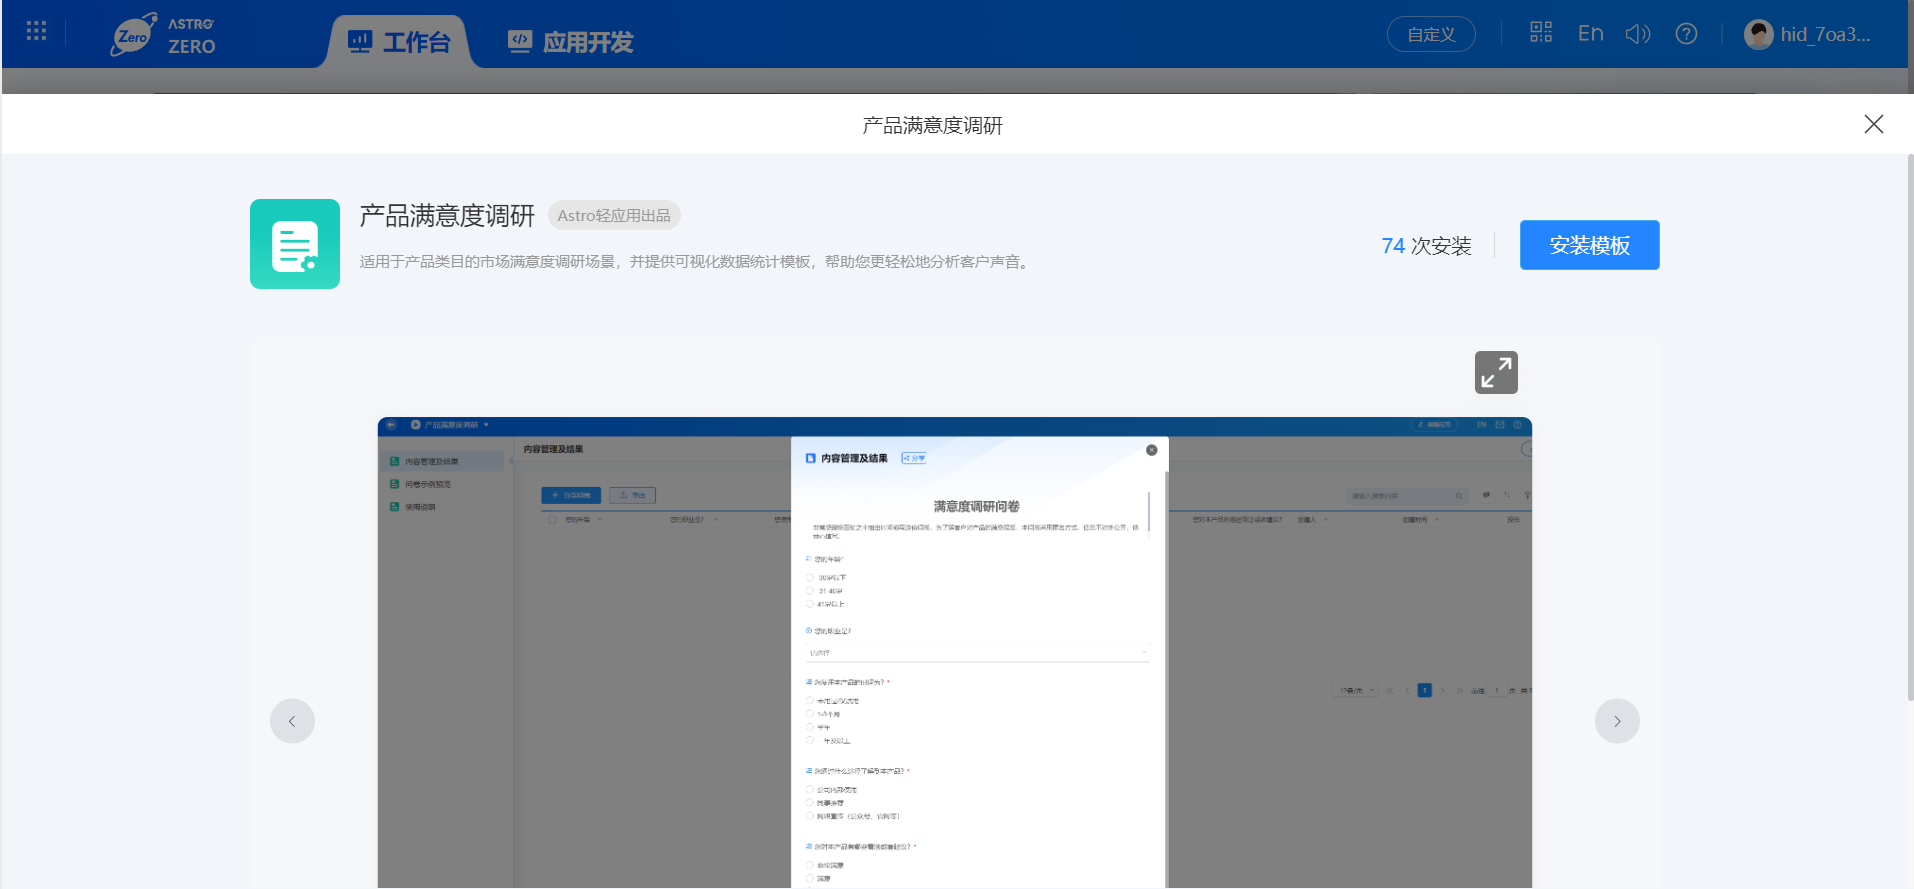This screenshot has height=889, width=1914.
Task: Click the 满意度调研问卷 preview screenshot
Action: point(955,652)
